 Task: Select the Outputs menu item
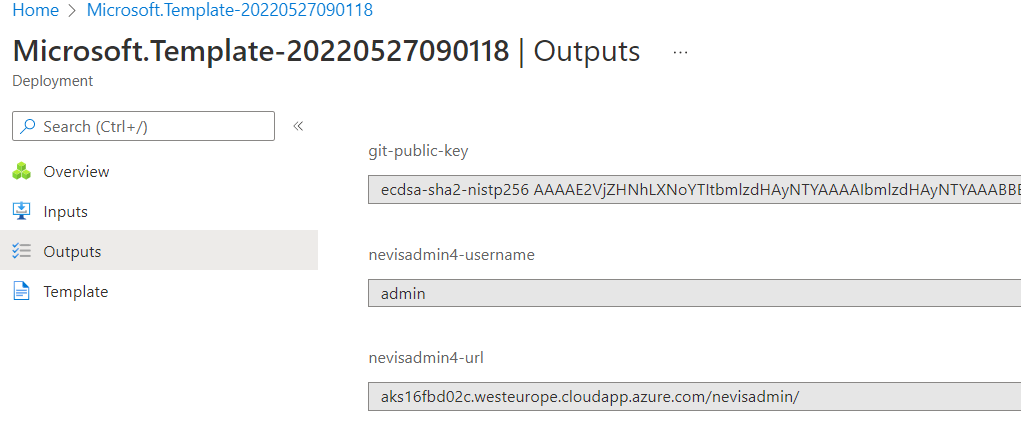tap(72, 252)
